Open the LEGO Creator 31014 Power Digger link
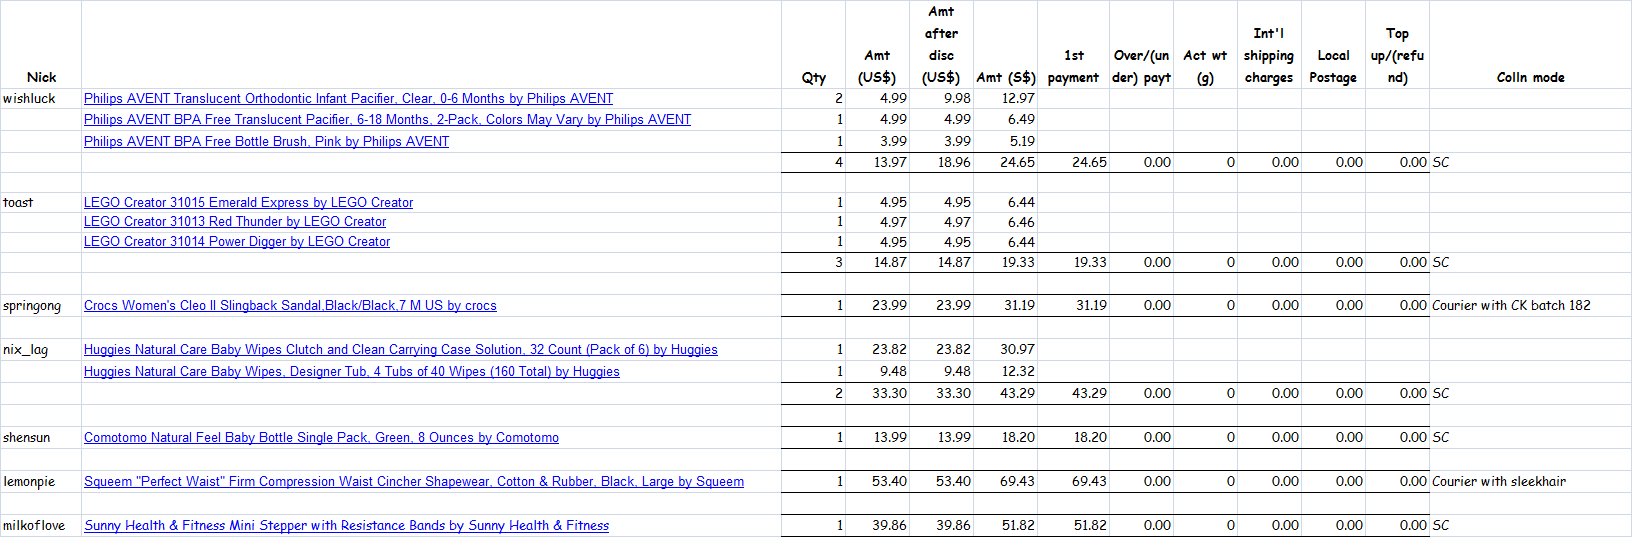The height and width of the screenshot is (537, 1632). coord(237,241)
